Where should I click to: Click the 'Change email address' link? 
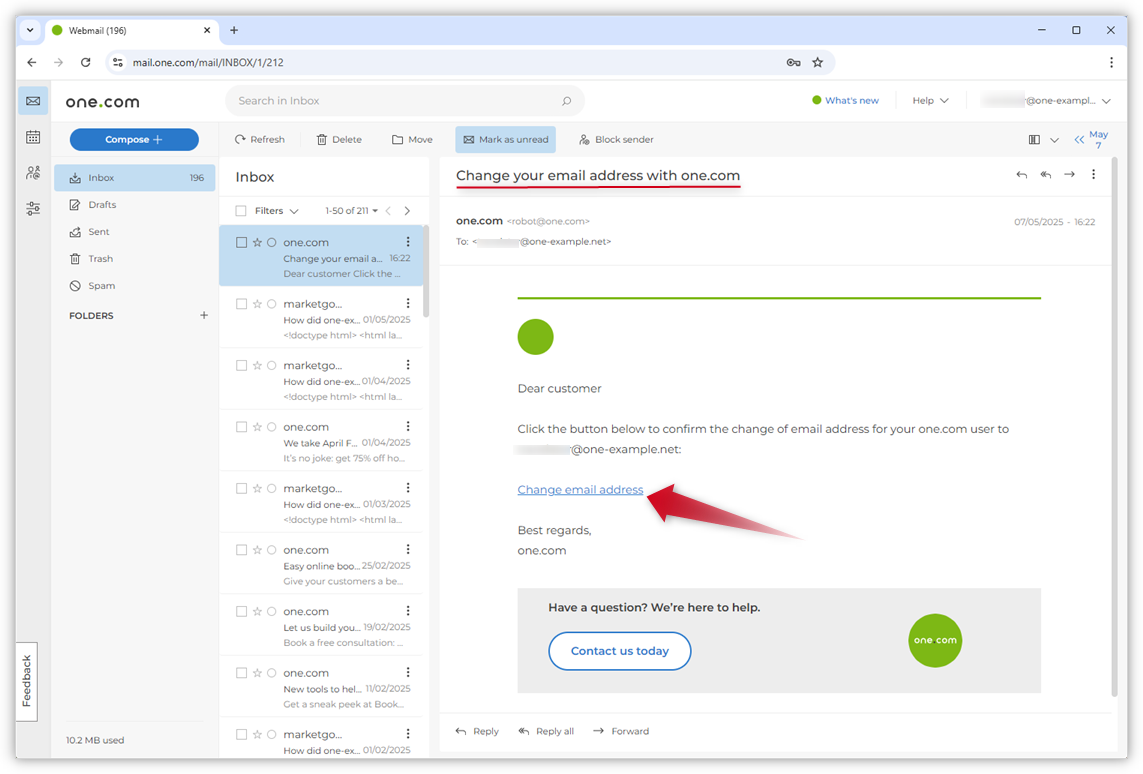pyautogui.click(x=580, y=490)
